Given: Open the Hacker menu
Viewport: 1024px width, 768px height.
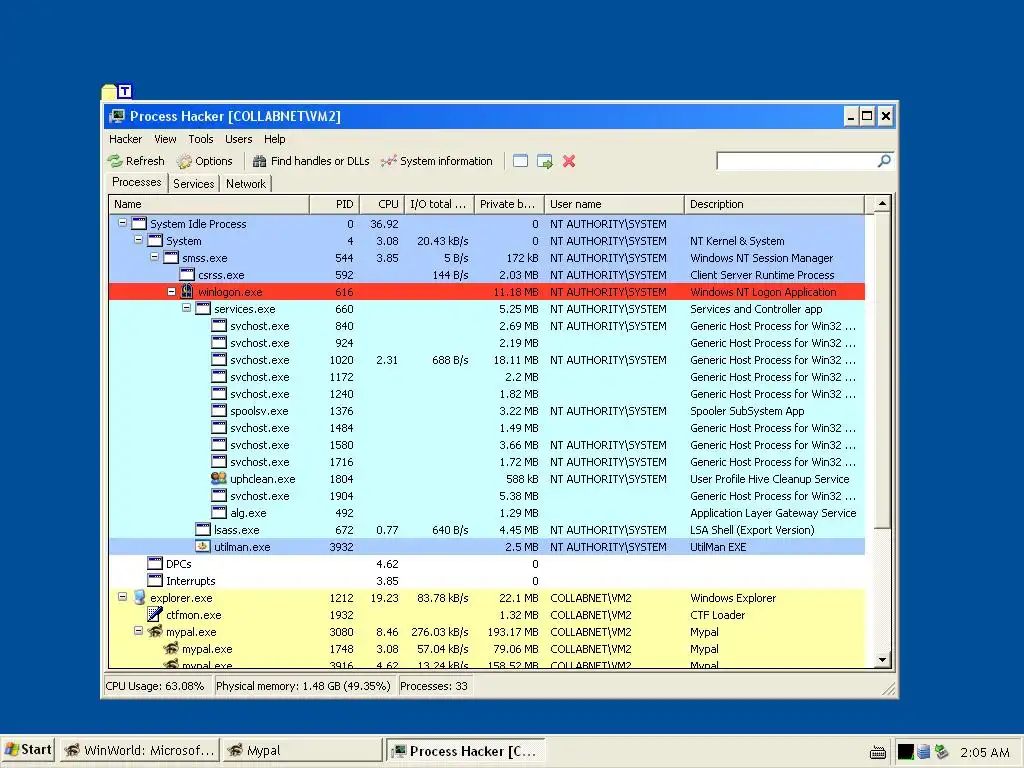Looking at the screenshot, I should [125, 139].
